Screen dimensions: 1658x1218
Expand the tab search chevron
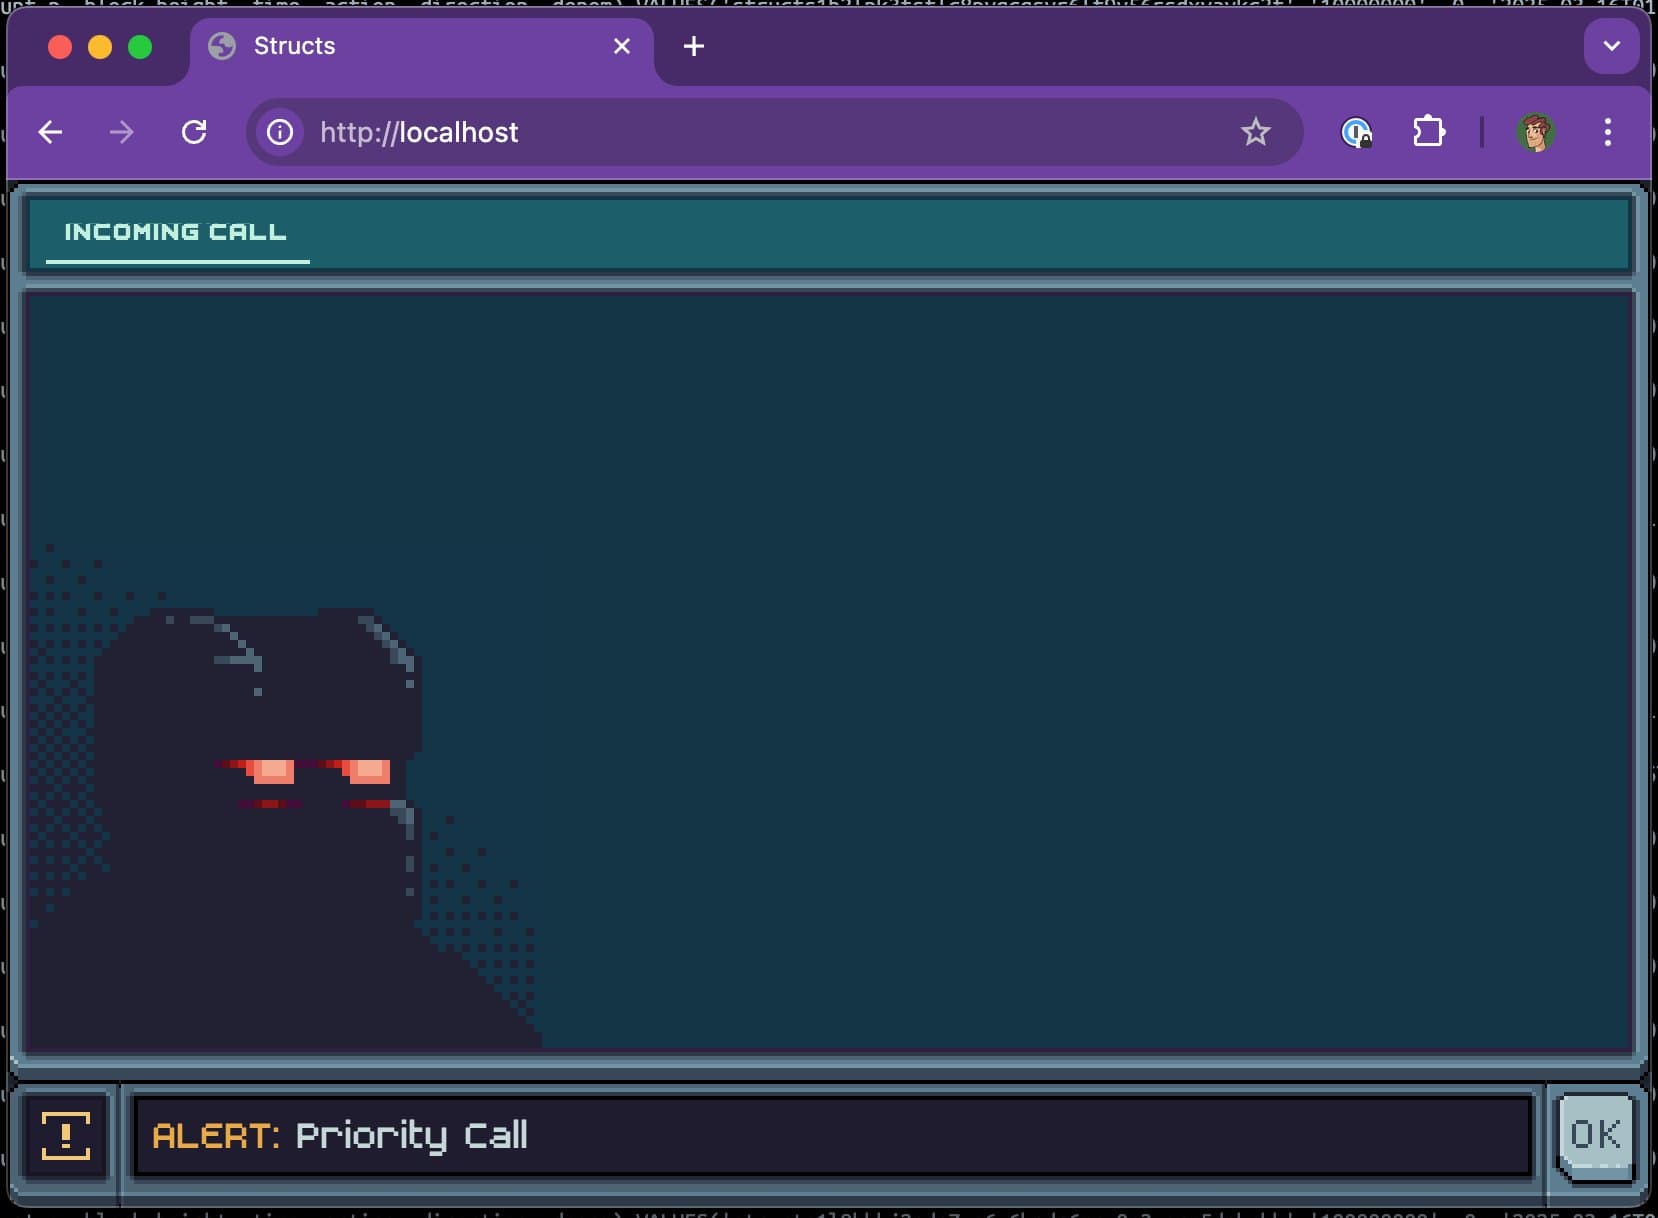[x=1611, y=46]
